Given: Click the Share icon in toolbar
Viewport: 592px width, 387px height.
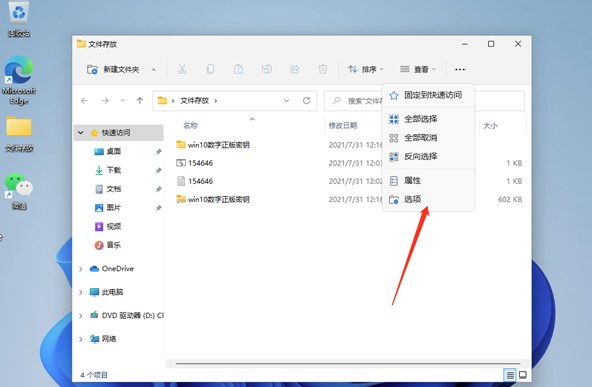Looking at the screenshot, I should (294, 69).
